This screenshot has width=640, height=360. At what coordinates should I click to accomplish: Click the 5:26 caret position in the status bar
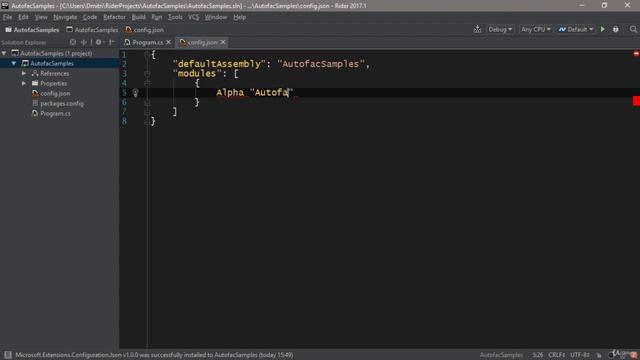tap(538, 355)
